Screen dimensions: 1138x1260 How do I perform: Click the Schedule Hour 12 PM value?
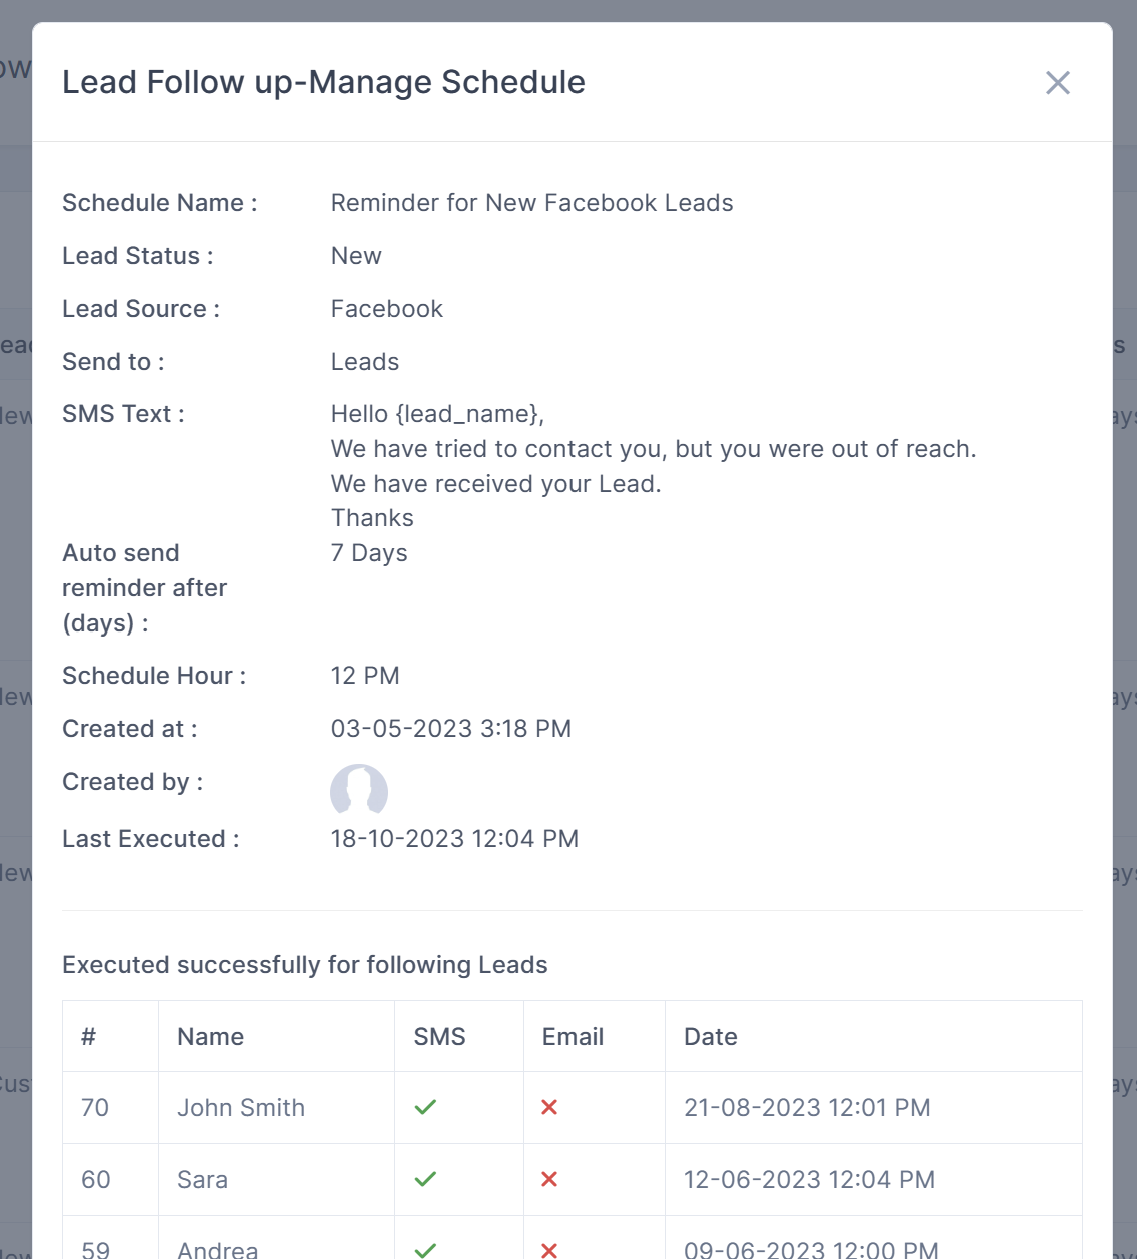point(365,675)
